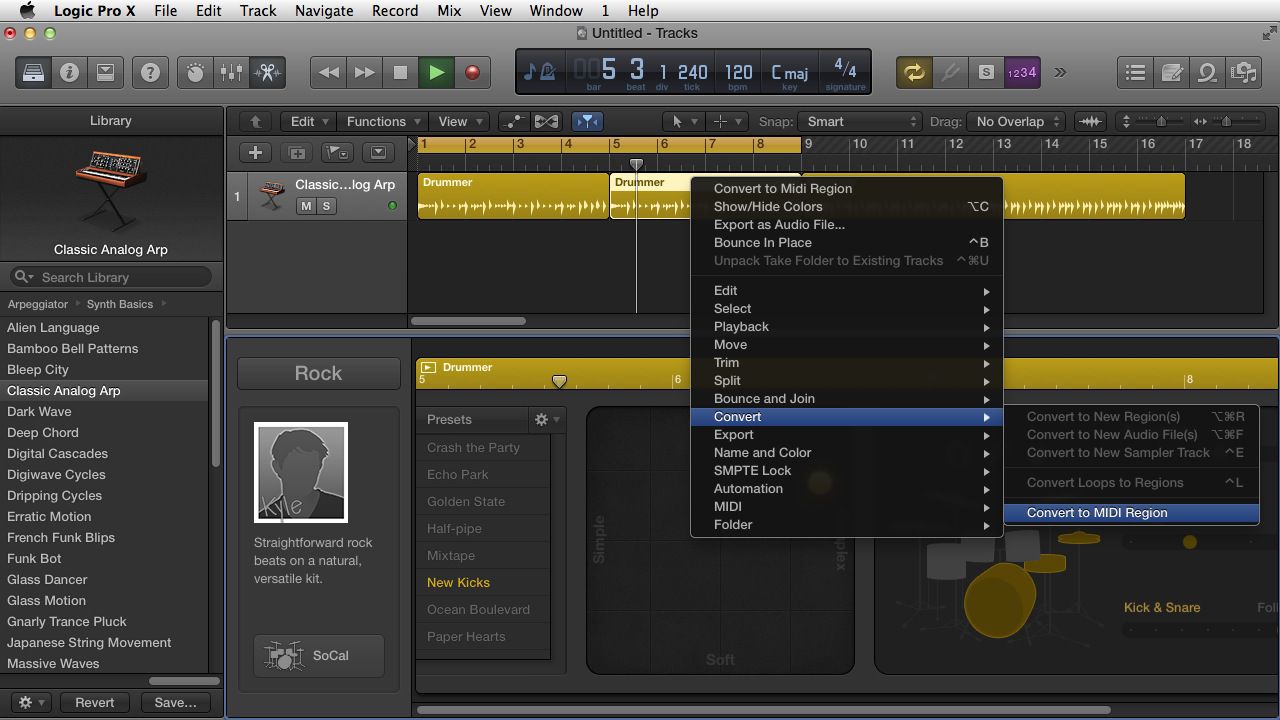The width and height of the screenshot is (1280, 720).
Task: Click the Rock genre button
Action: tap(318, 373)
